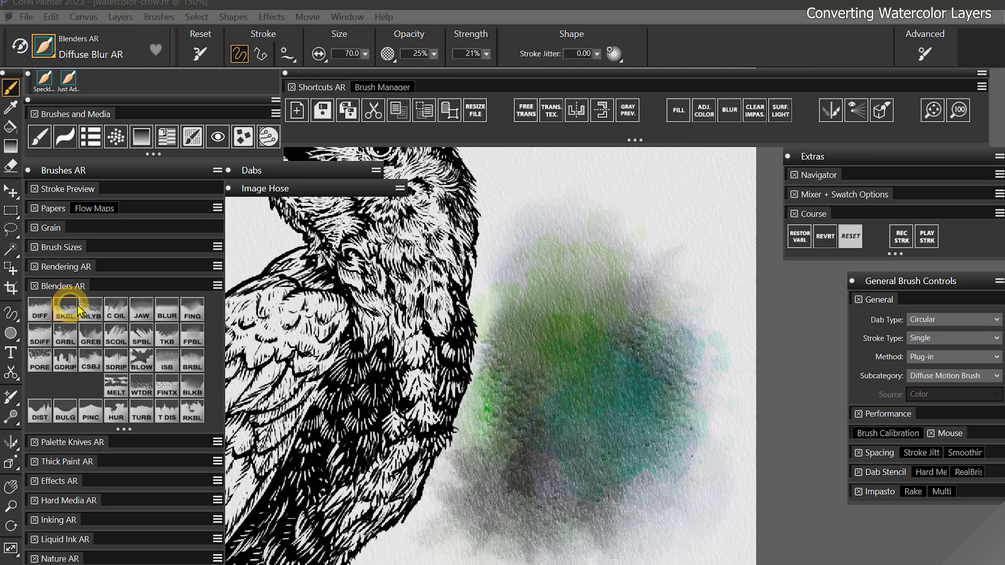Viewport: 1005px width, 565px height.
Task: Select the Brush tool in the toolbox
Action: coord(11,88)
